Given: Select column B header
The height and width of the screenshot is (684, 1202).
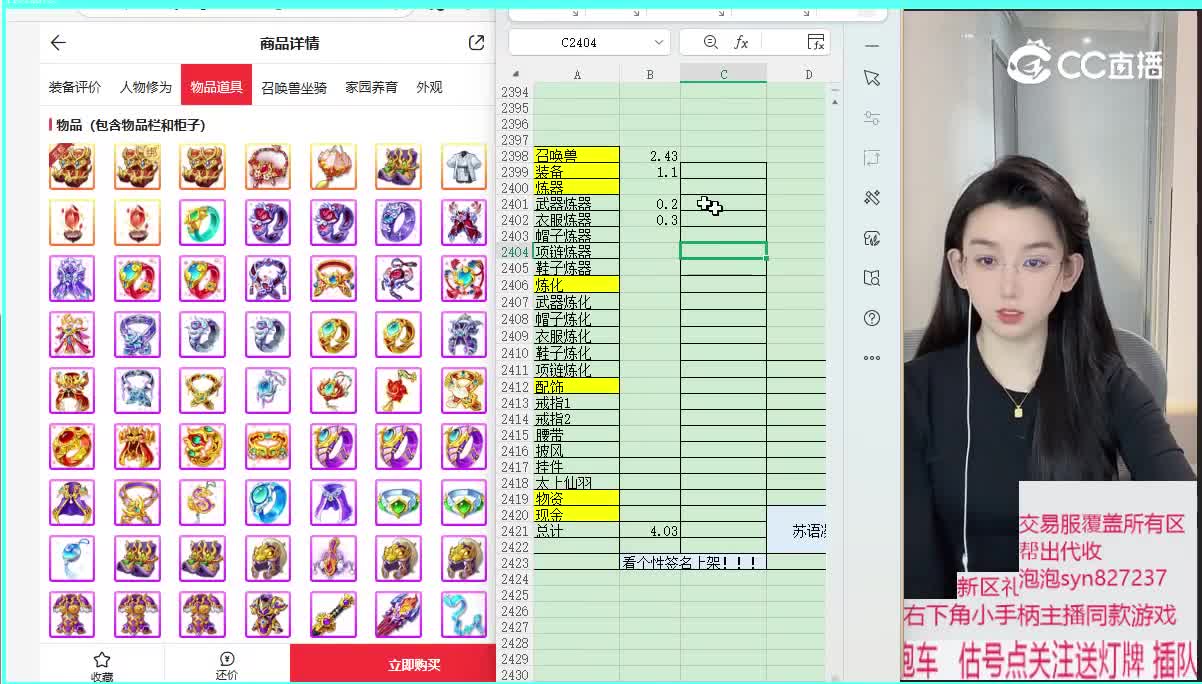Looking at the screenshot, I should (650, 74).
